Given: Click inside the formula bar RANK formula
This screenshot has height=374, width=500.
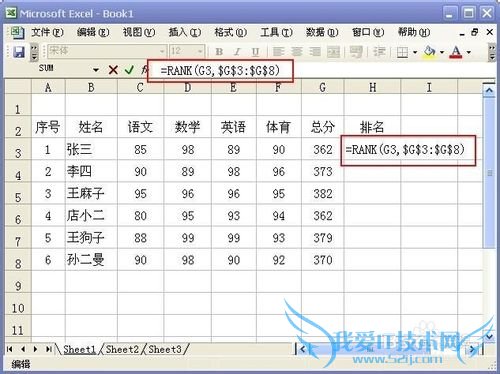Looking at the screenshot, I should tap(220, 71).
